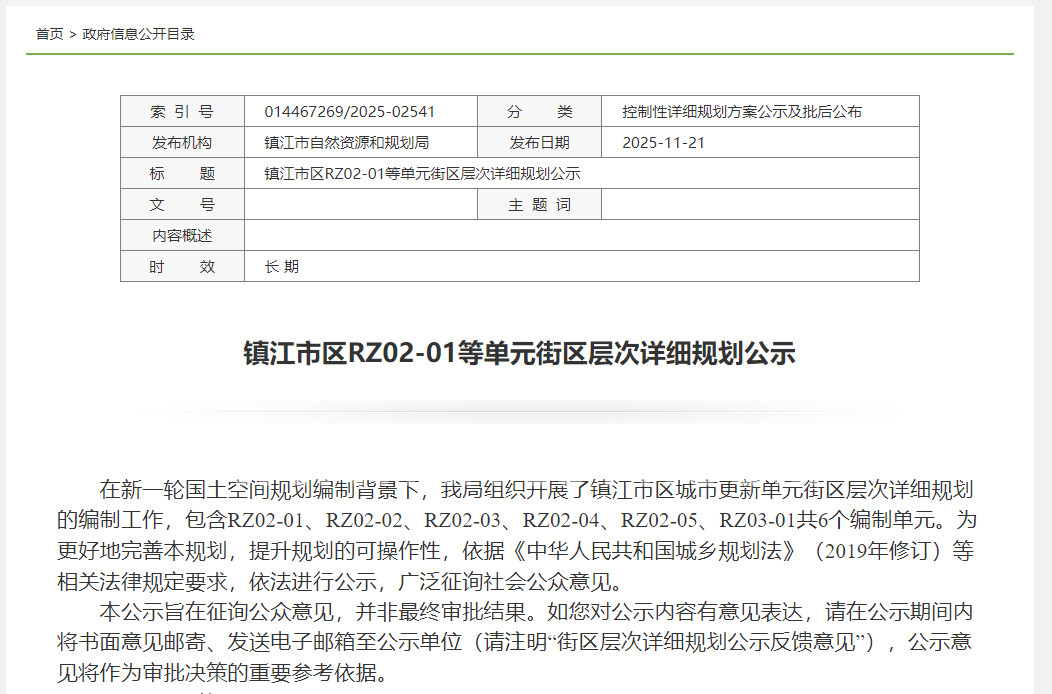Click the 文号 label cell
Viewport: 1052px width, 694px height.
pyautogui.click(x=182, y=205)
